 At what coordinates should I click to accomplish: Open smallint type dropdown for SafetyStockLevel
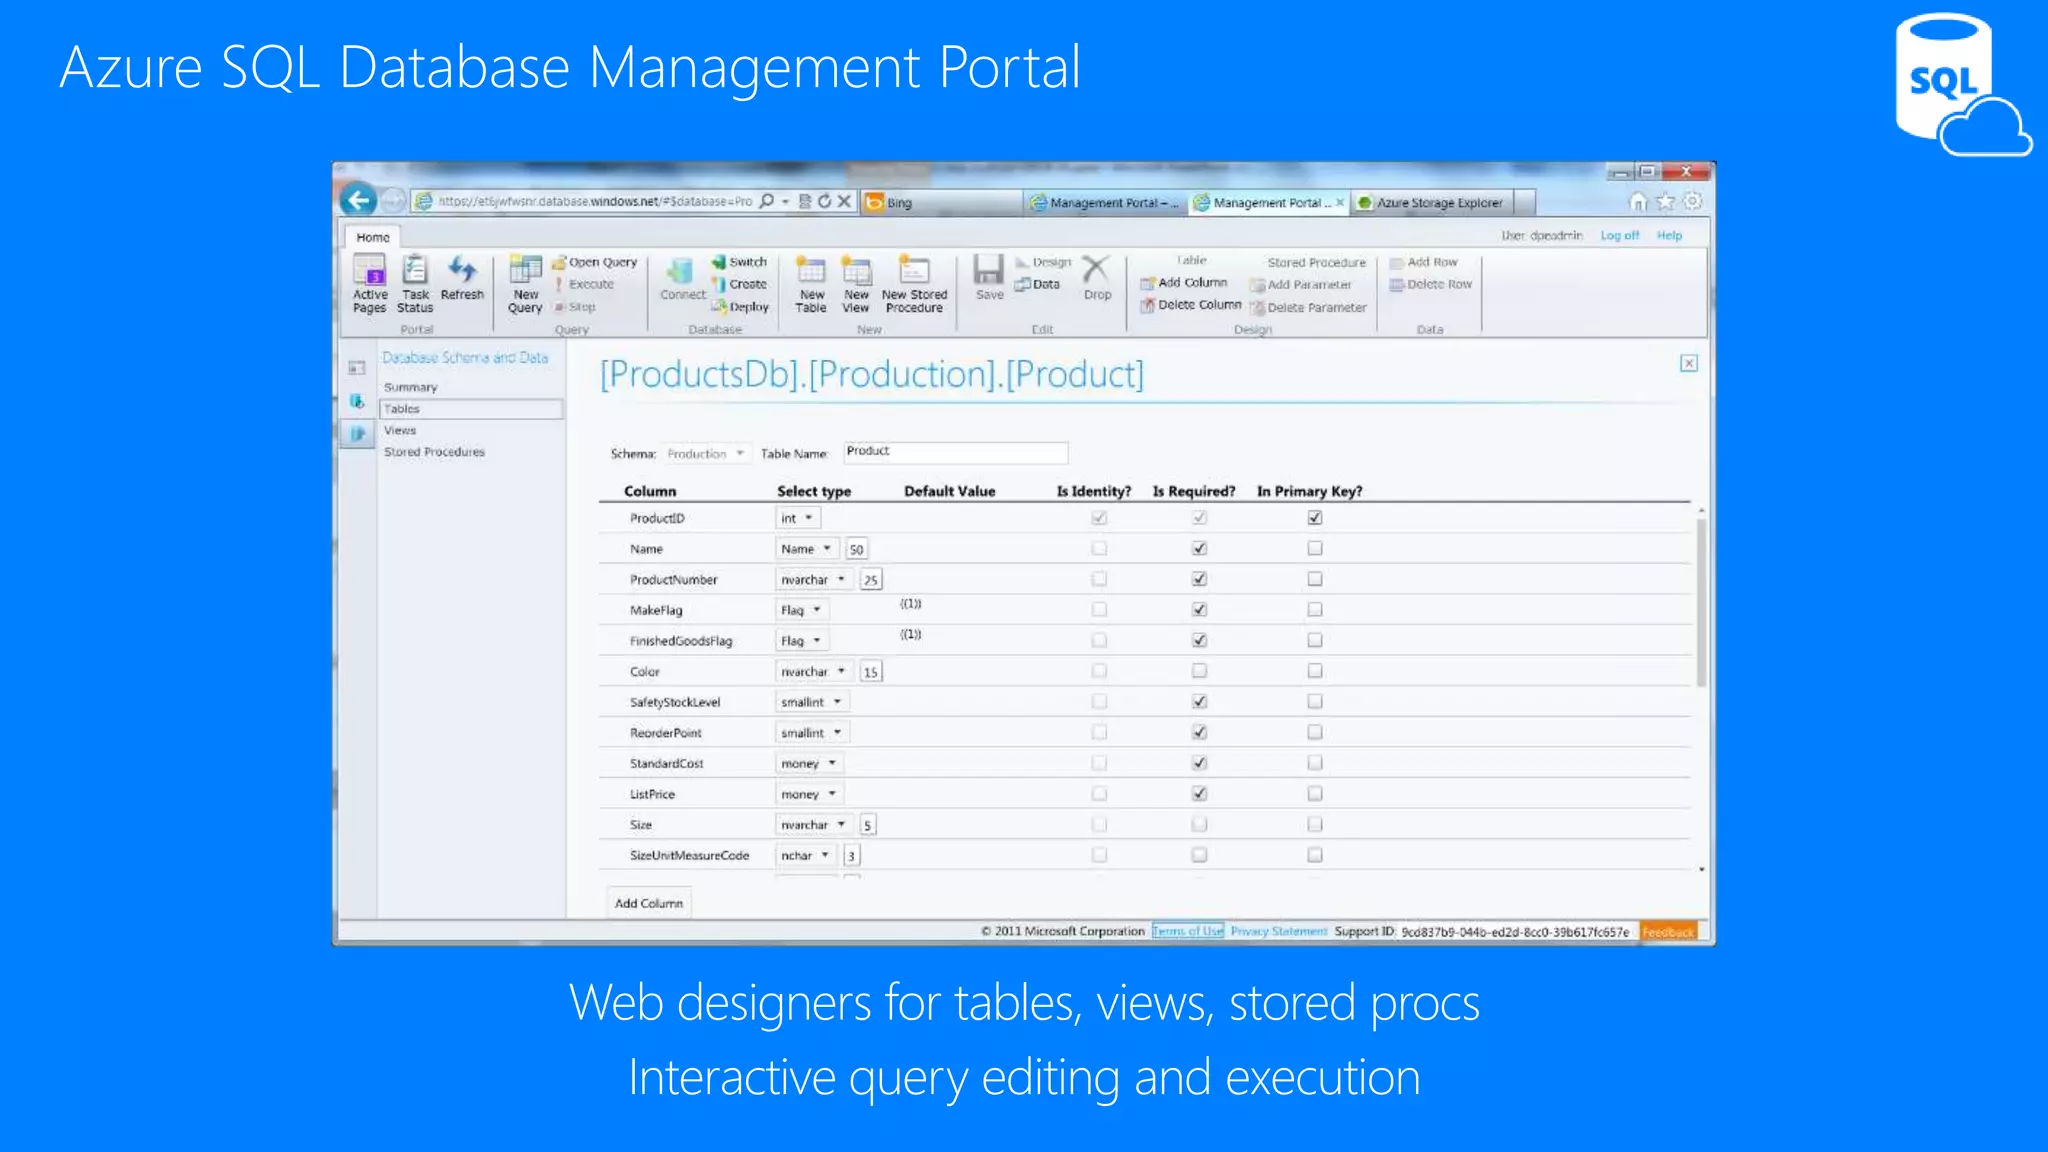(812, 702)
